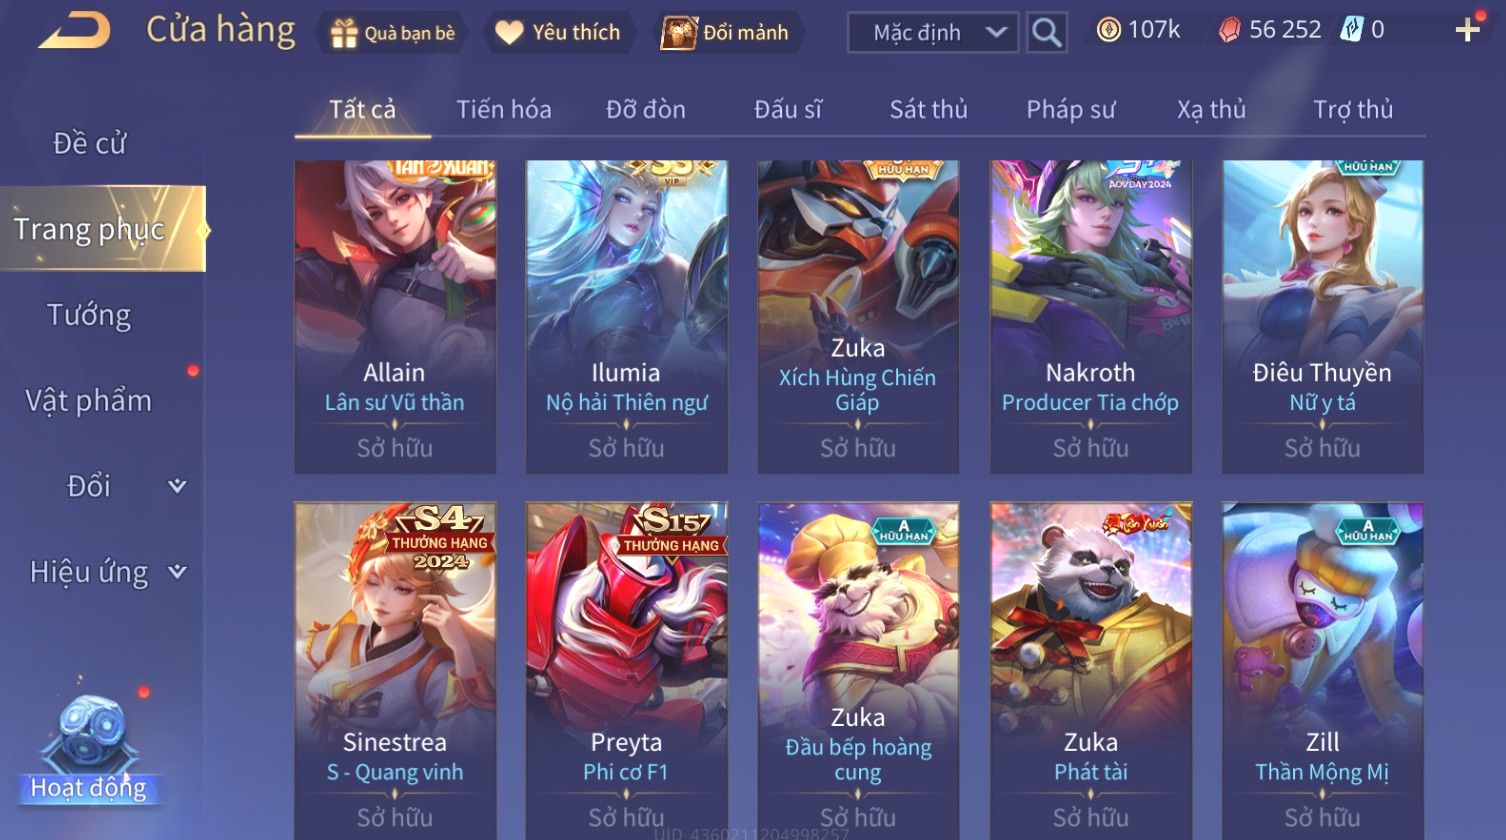This screenshot has height=840, width=1506.
Task: Open Vật phẩm in the sidebar
Action: tap(89, 401)
